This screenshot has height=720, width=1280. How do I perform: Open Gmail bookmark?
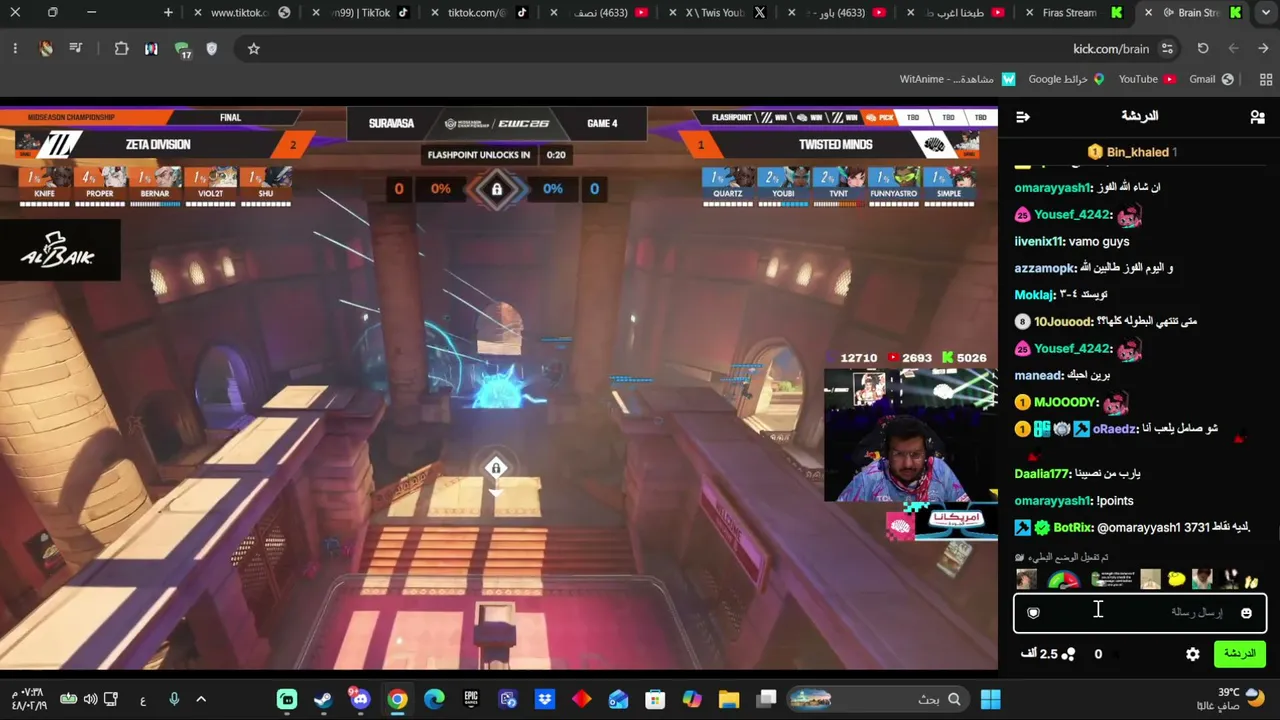1211,79
